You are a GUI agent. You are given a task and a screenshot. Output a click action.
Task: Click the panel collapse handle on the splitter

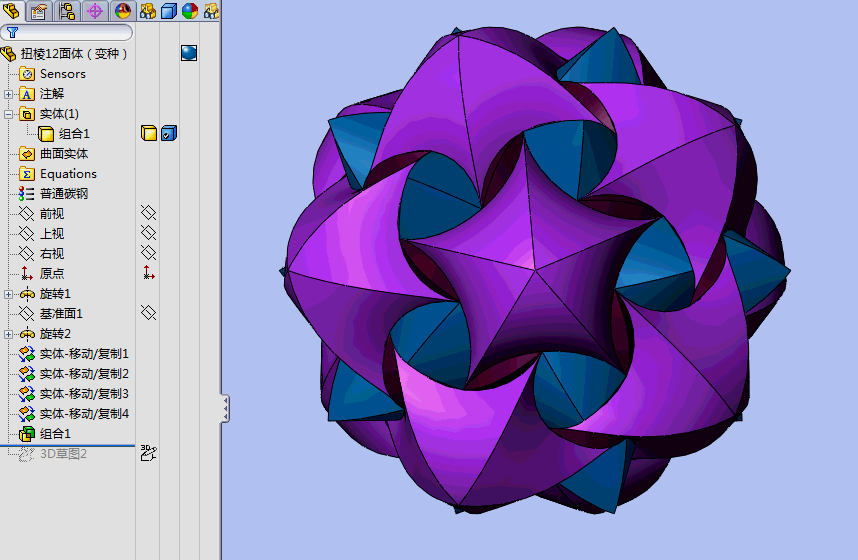pyautogui.click(x=225, y=408)
